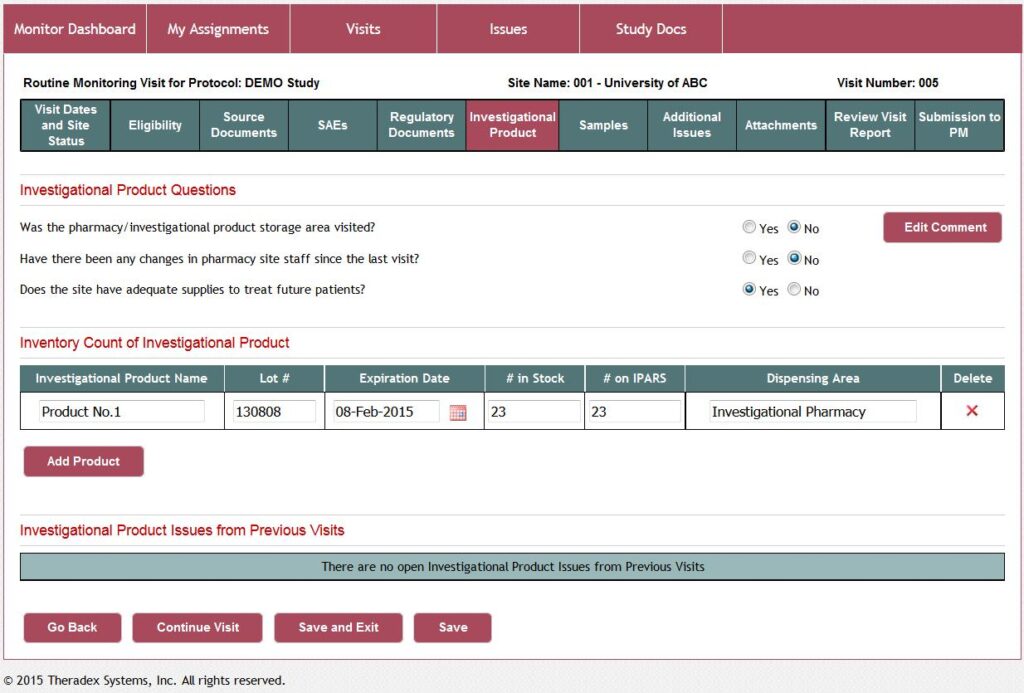Focus the Dispensing Area text field
Screen dimensions: 1024x693
(812, 411)
